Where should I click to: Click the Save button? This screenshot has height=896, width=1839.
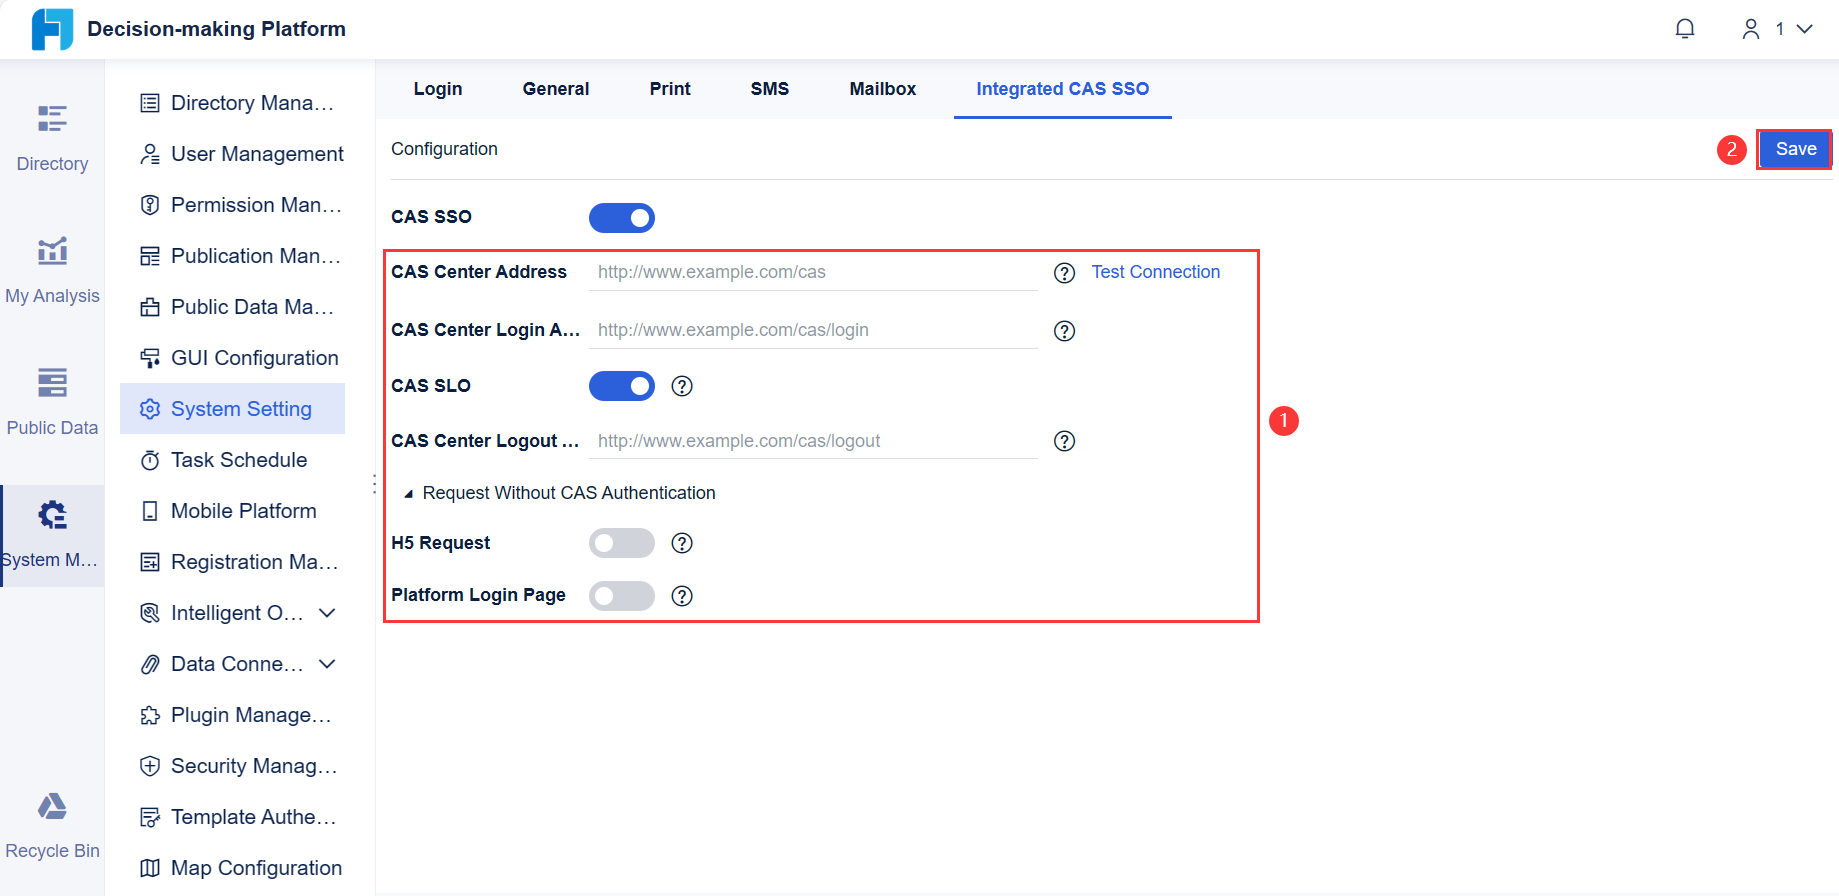pyautogui.click(x=1795, y=149)
